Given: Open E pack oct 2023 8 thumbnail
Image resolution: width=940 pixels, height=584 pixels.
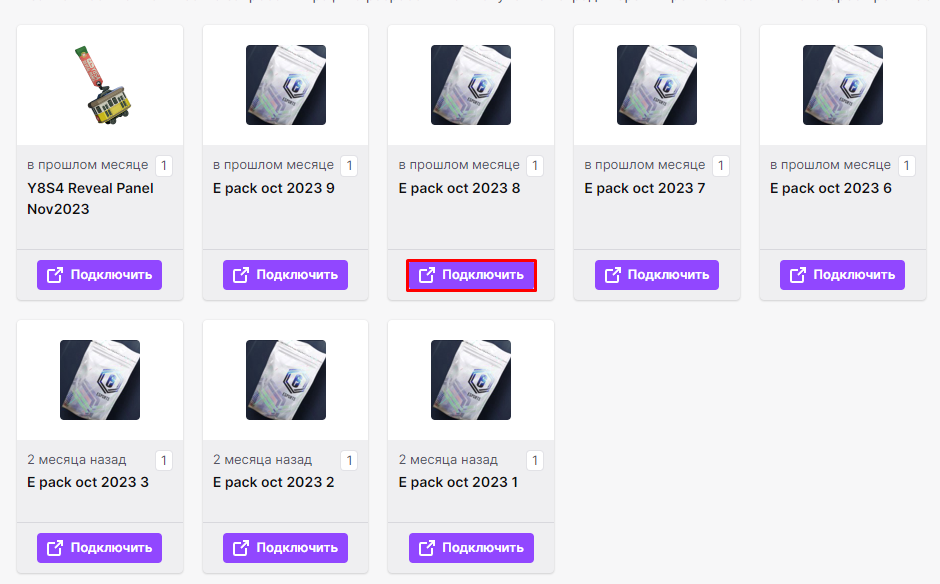Looking at the screenshot, I should [471, 85].
